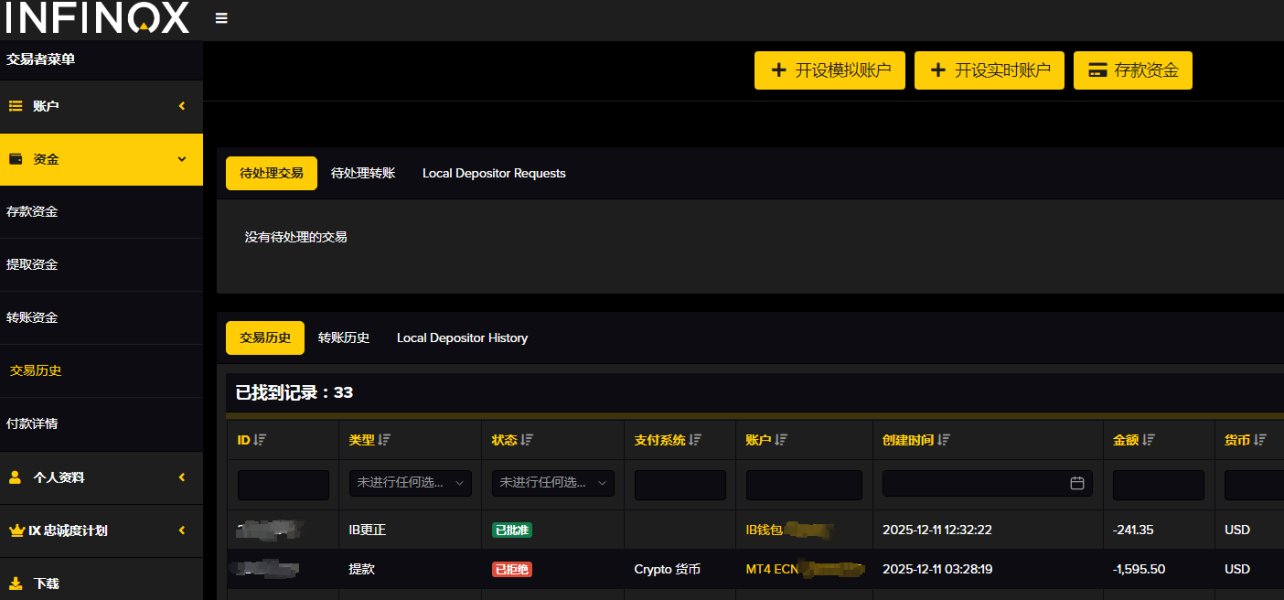Switch to 待处理转账 tab
This screenshot has width=1284, height=600.
pyautogui.click(x=363, y=173)
